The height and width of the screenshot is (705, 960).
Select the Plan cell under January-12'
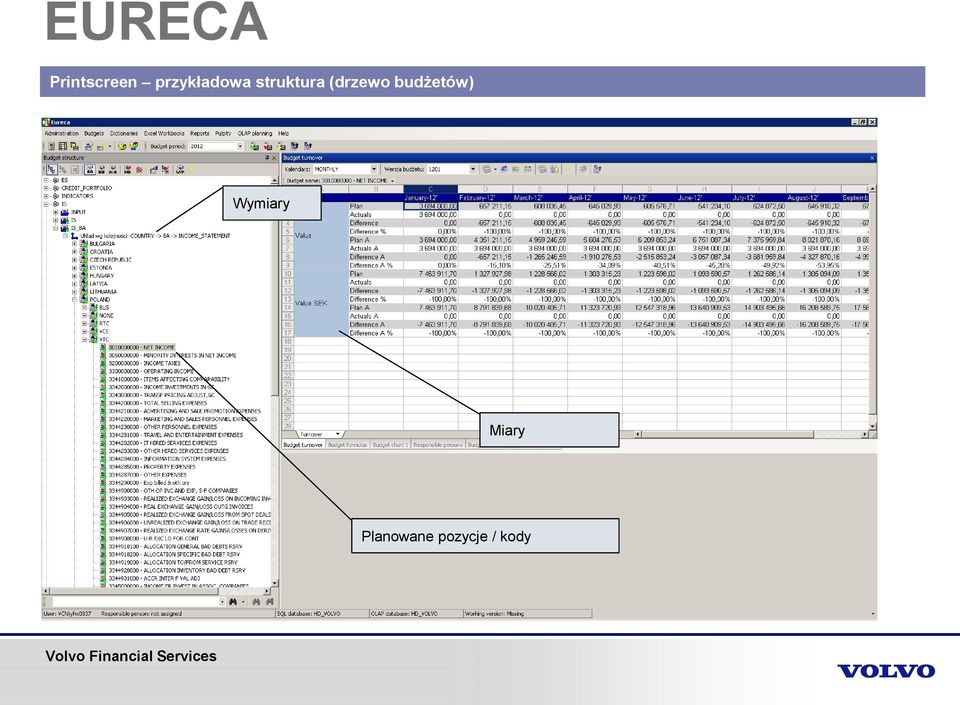pos(430,206)
